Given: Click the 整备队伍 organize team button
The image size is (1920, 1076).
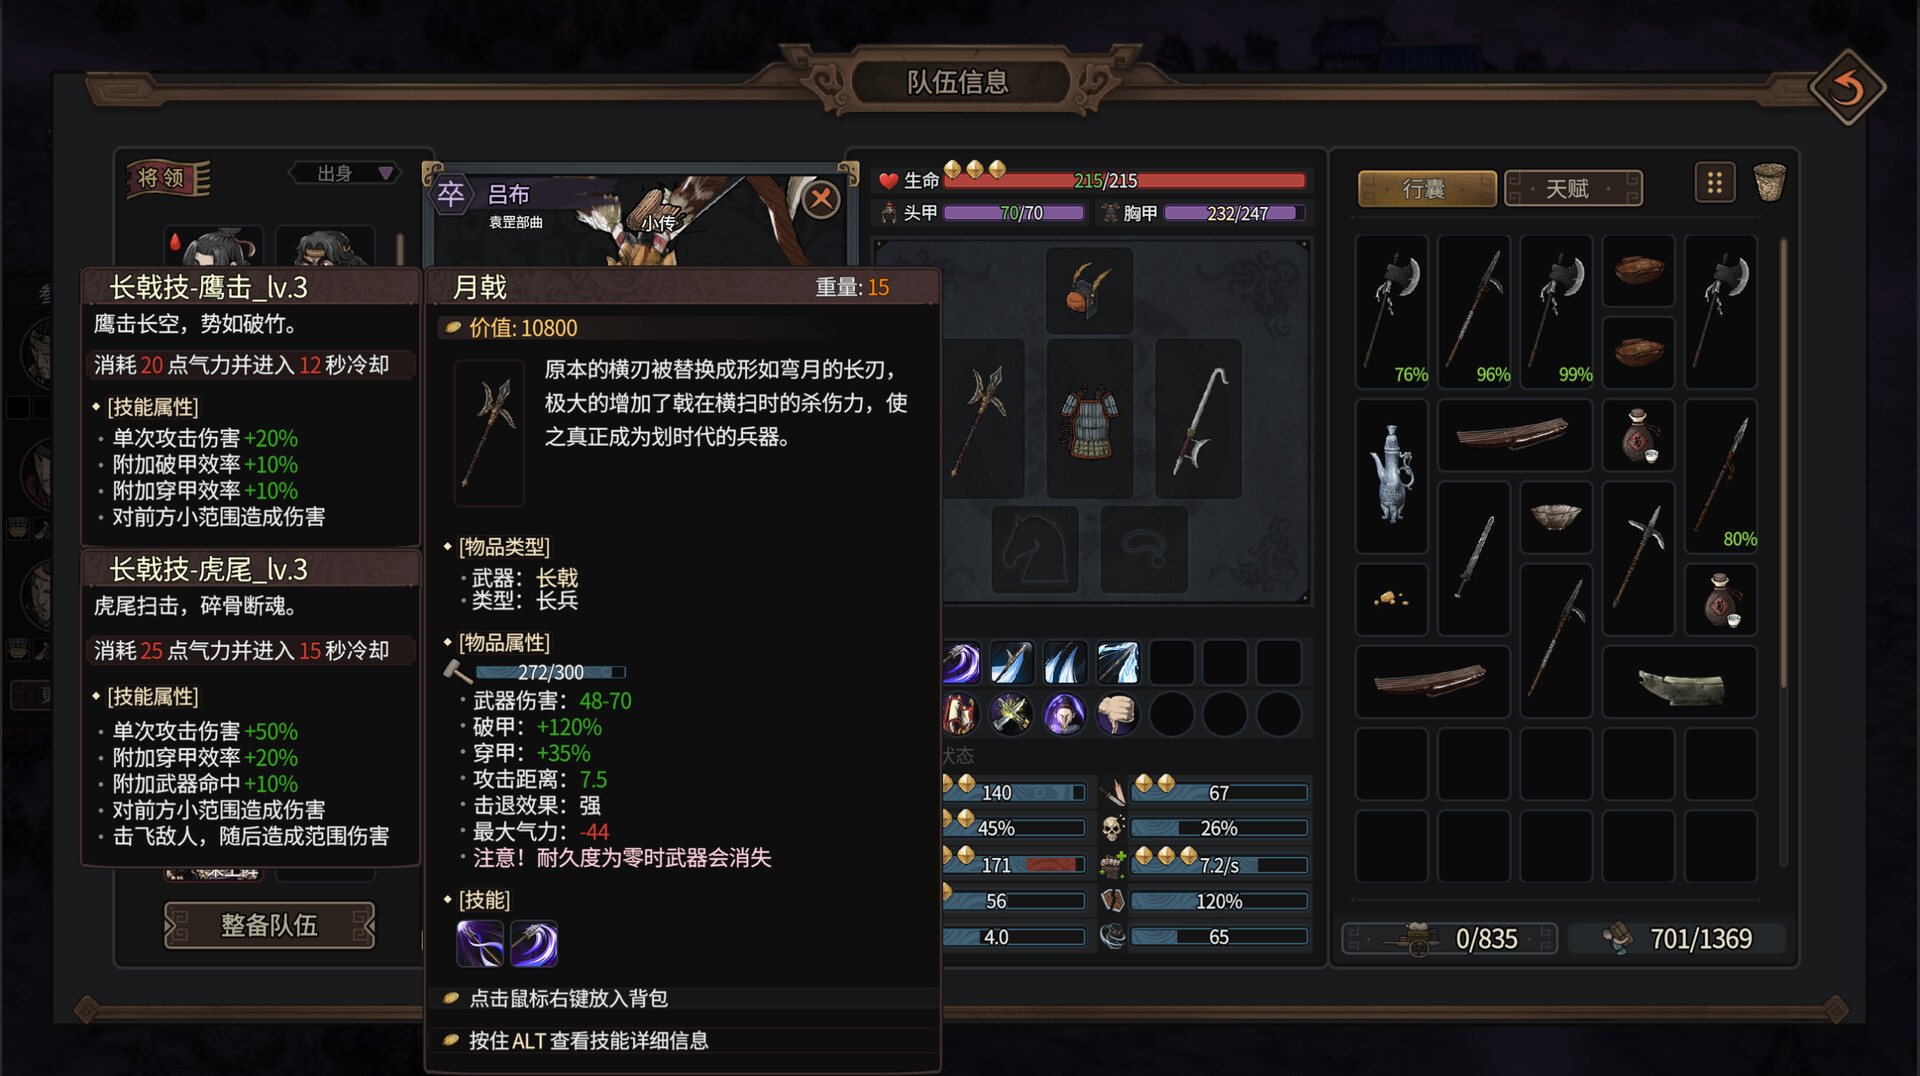Looking at the screenshot, I should [x=269, y=925].
